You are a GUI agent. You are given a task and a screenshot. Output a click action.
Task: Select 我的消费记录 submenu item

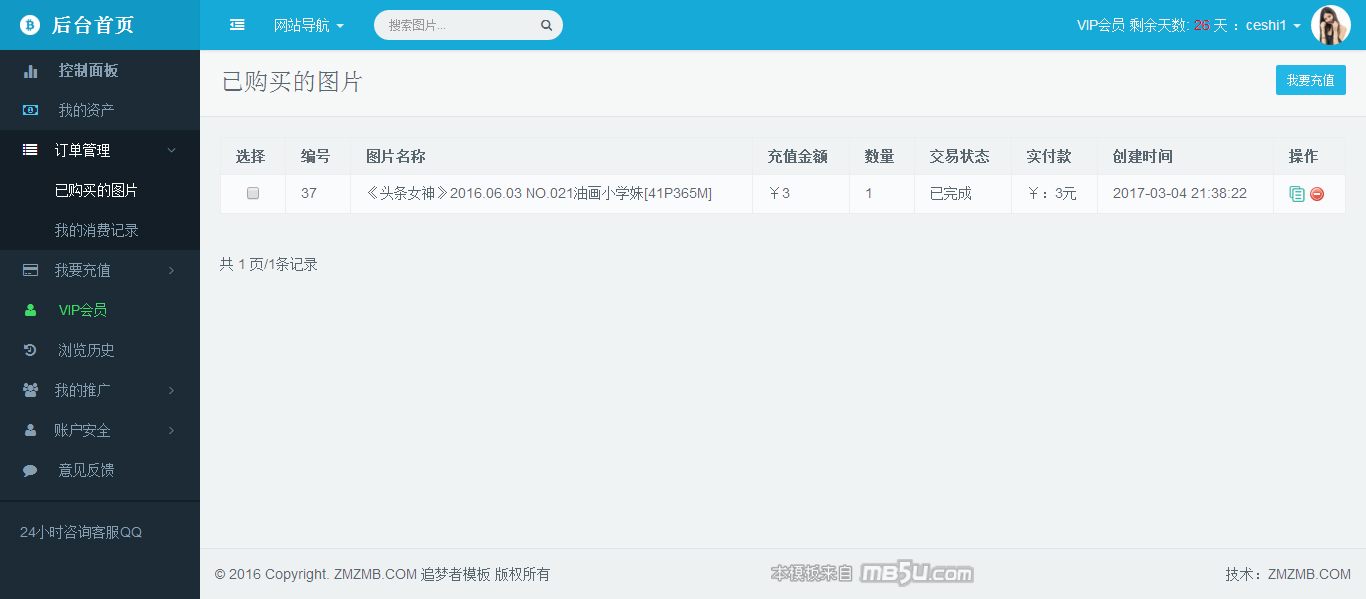[x=96, y=230]
